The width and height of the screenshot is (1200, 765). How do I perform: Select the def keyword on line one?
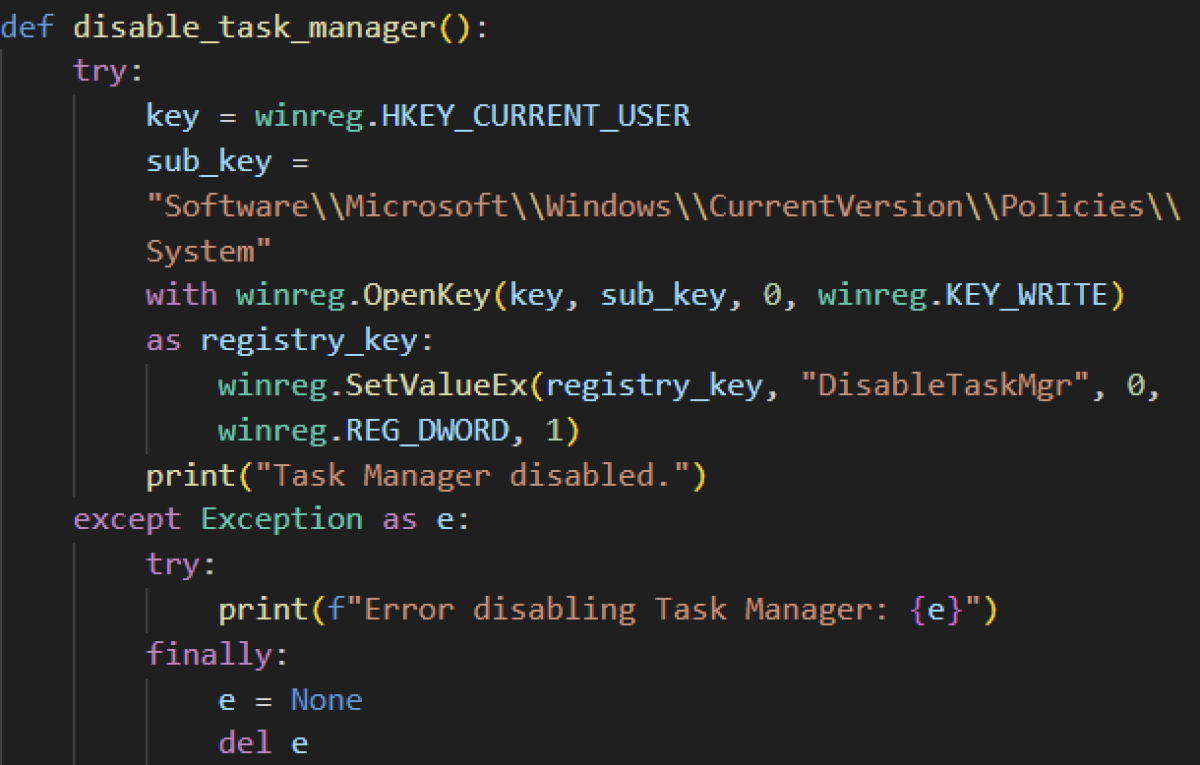[x=25, y=27]
